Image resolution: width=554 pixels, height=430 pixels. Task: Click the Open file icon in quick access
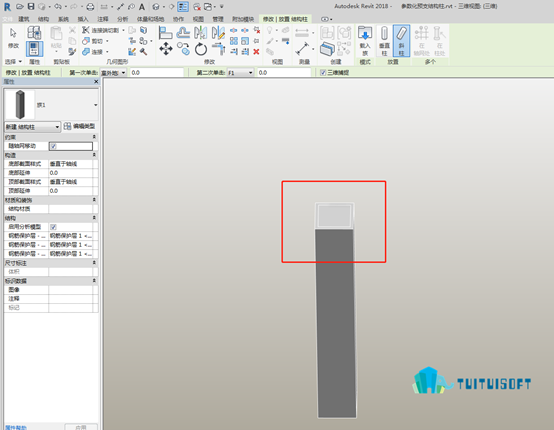[x=20, y=7]
